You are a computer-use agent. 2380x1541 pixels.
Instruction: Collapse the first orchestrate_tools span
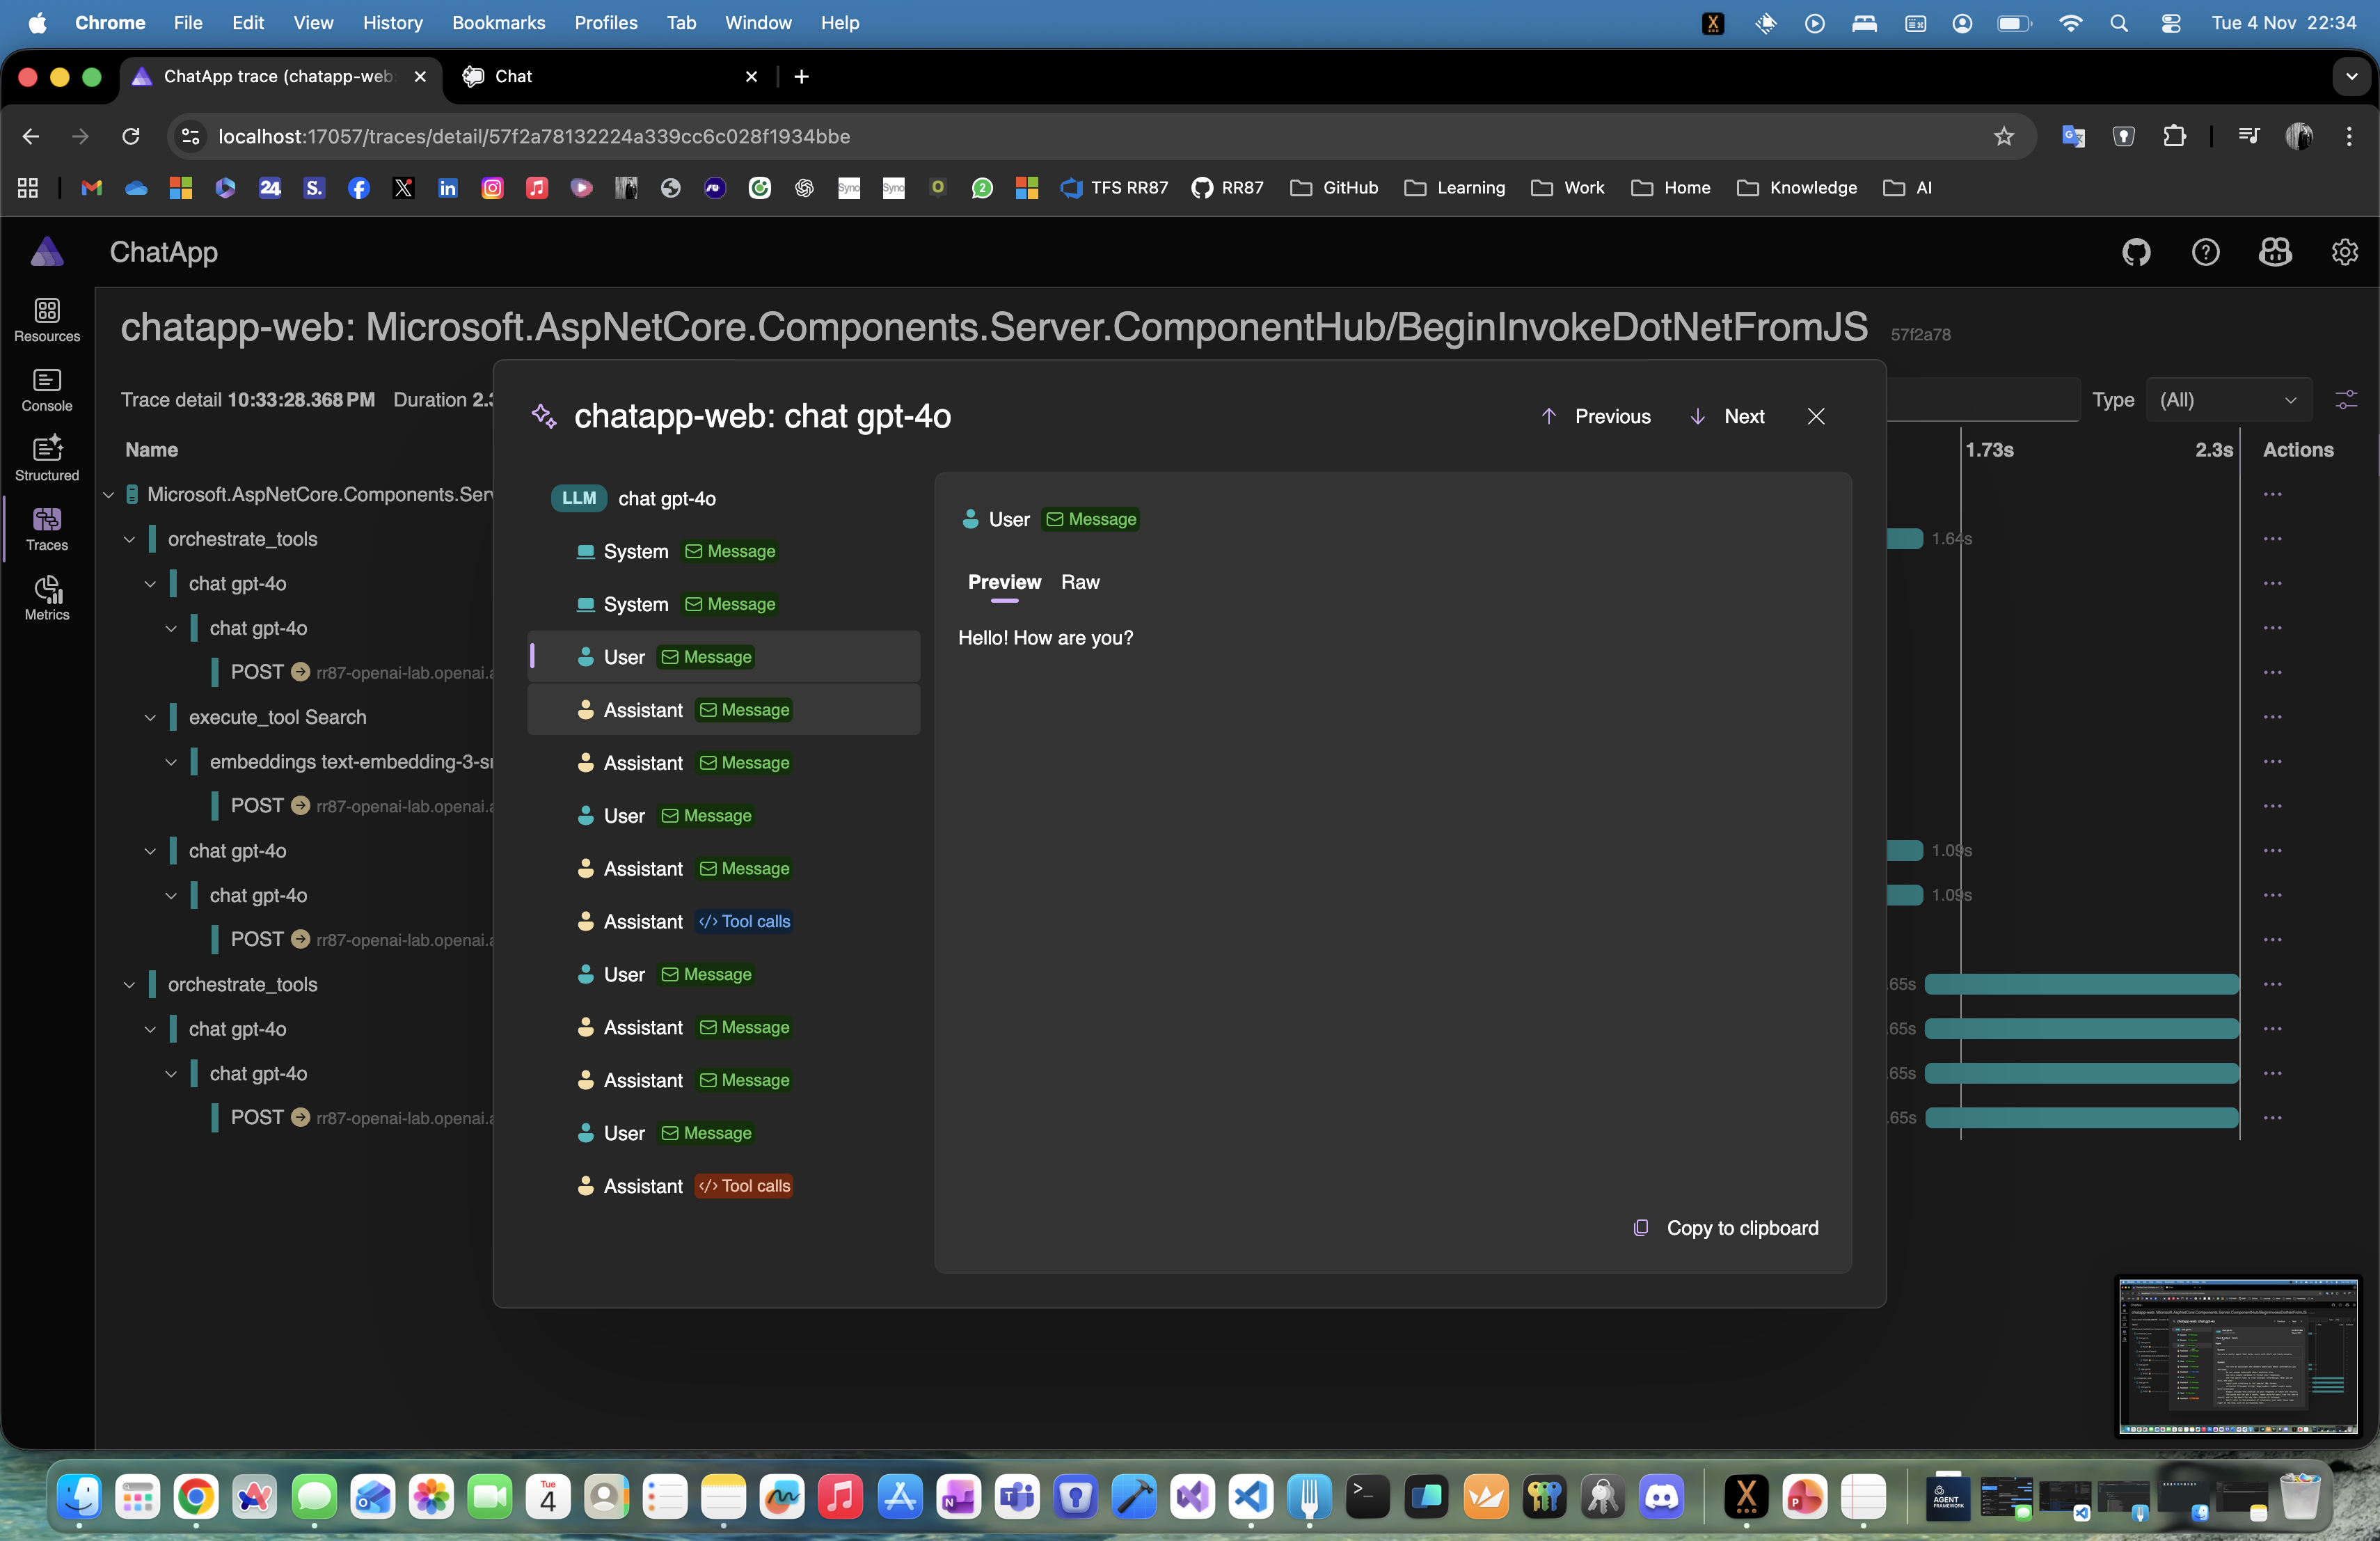[x=129, y=539]
